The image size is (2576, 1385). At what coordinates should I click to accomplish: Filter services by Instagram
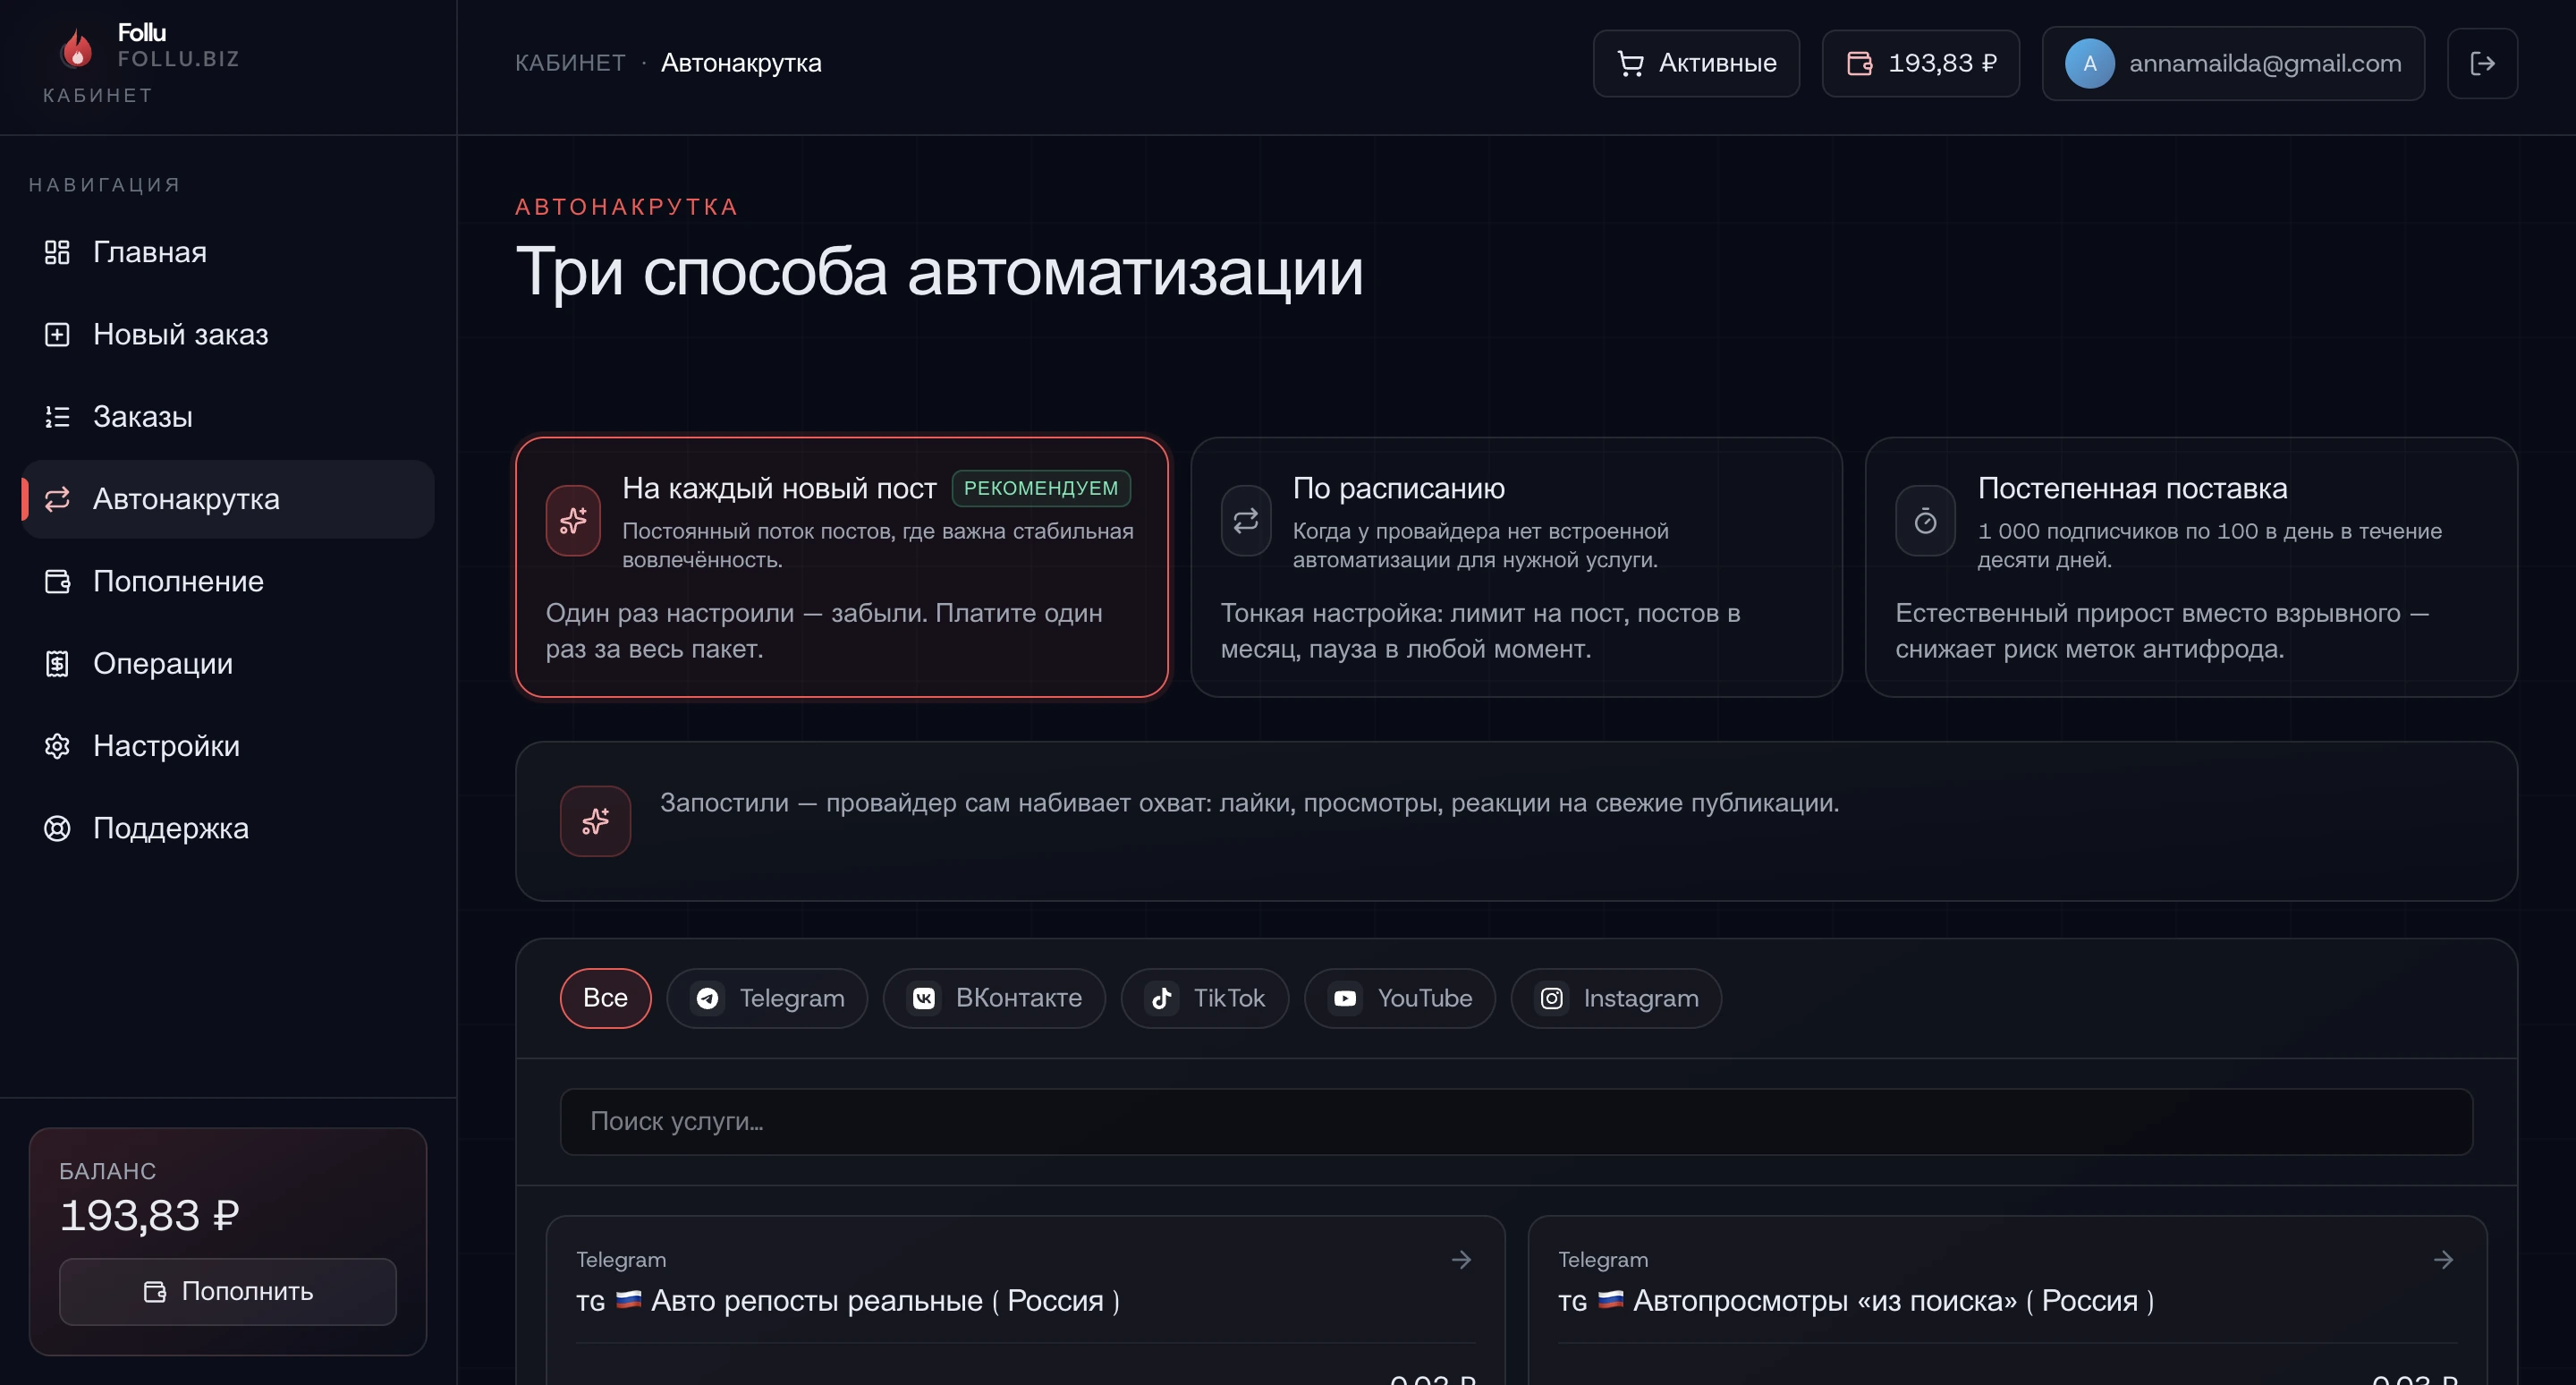click(x=1616, y=998)
